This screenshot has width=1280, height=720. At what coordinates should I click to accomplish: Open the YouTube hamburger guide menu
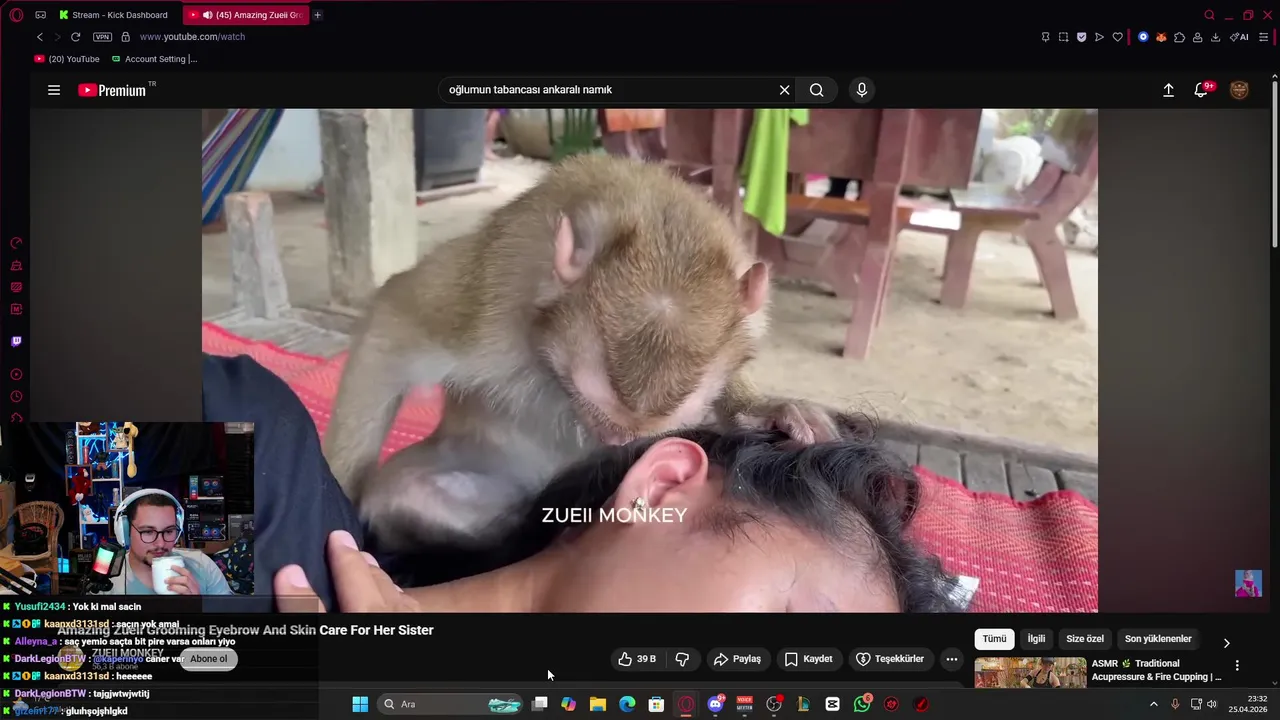[54, 90]
